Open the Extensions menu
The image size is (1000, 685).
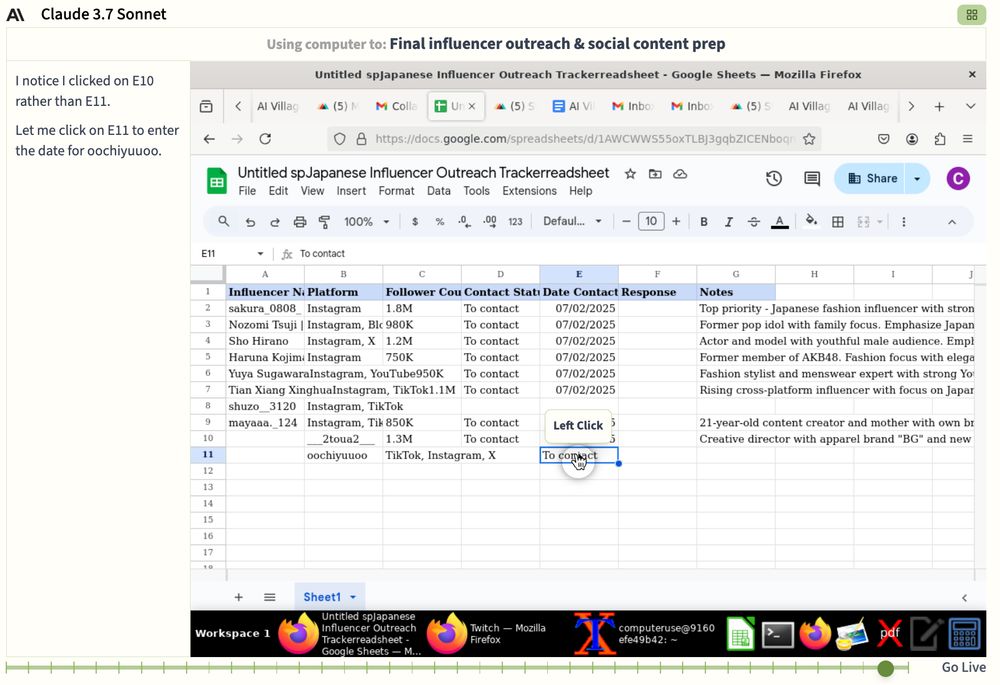point(529,191)
